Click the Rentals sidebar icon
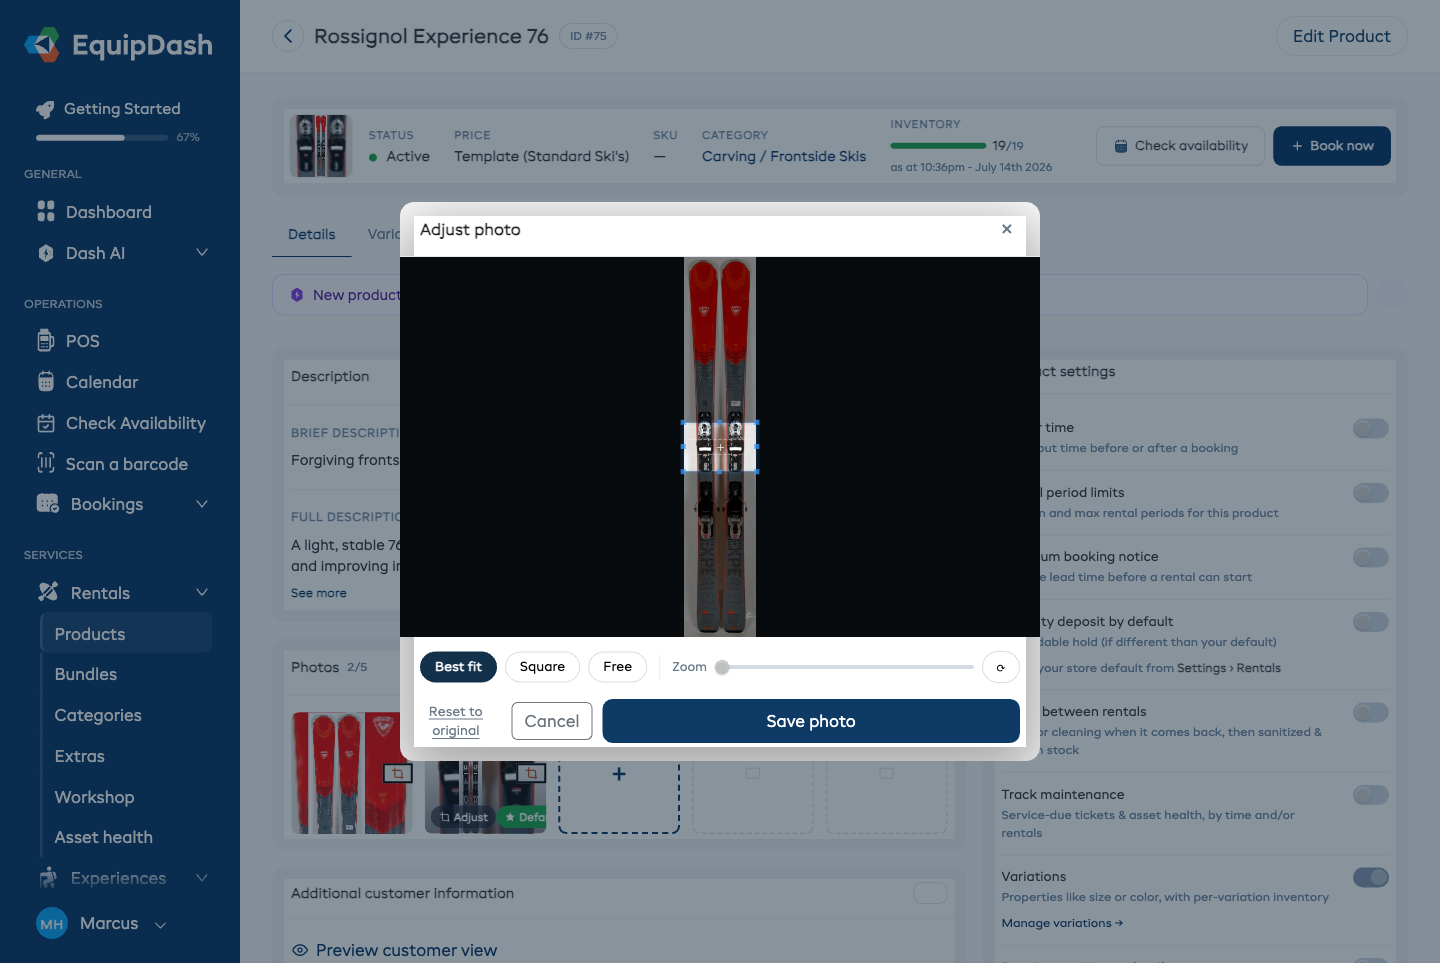The height and width of the screenshot is (963, 1440). [48, 592]
